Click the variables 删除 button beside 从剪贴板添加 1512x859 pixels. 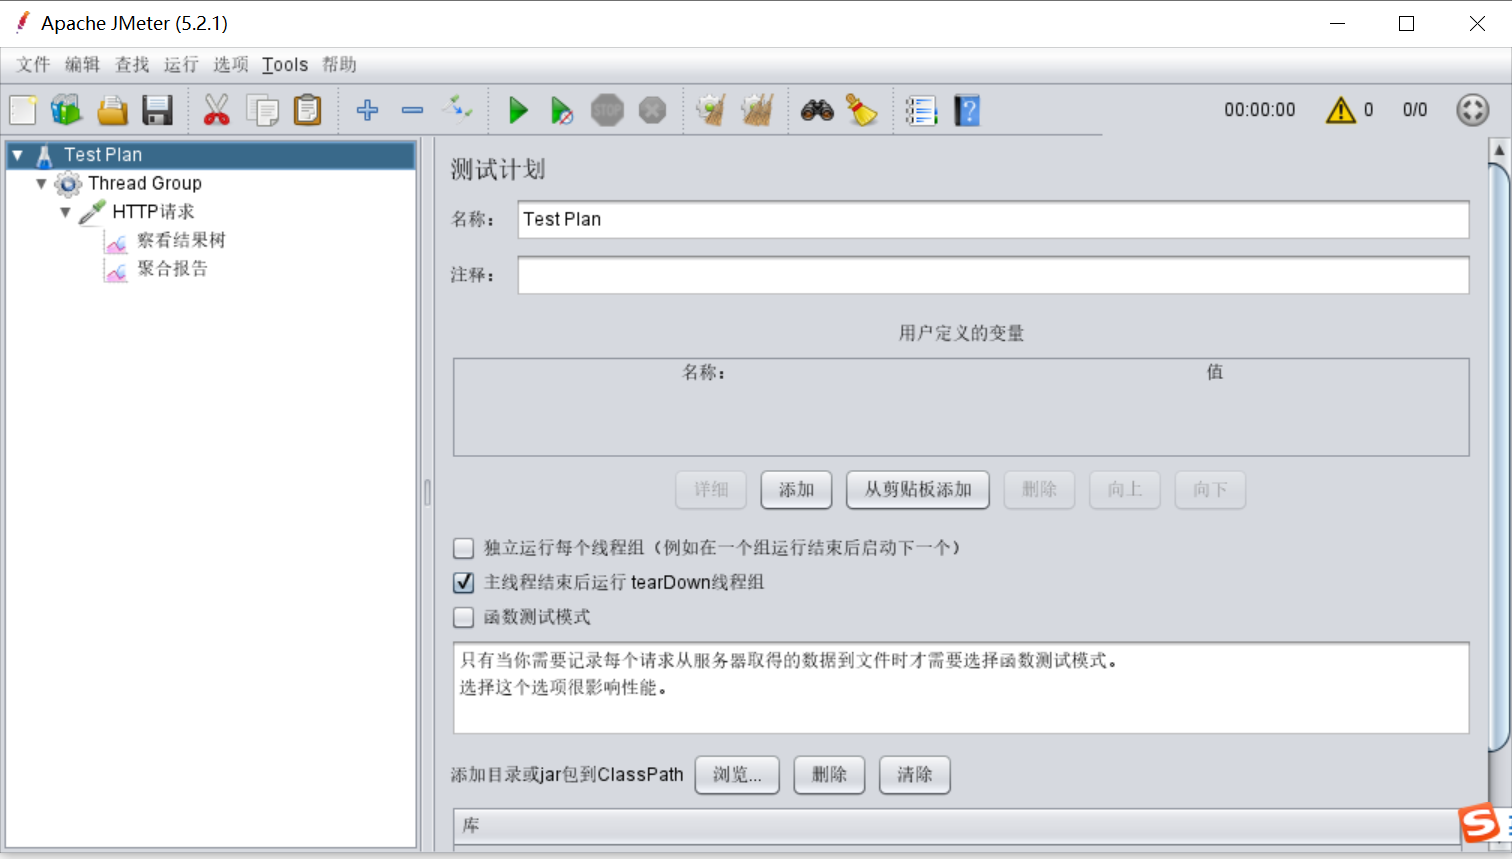click(1039, 490)
